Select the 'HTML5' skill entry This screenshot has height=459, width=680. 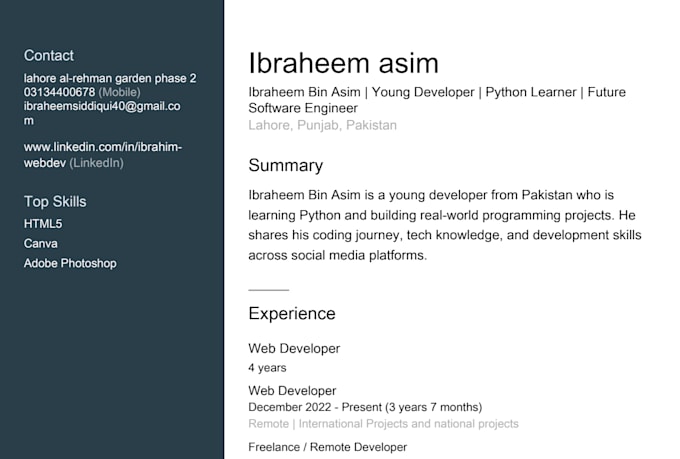click(43, 224)
